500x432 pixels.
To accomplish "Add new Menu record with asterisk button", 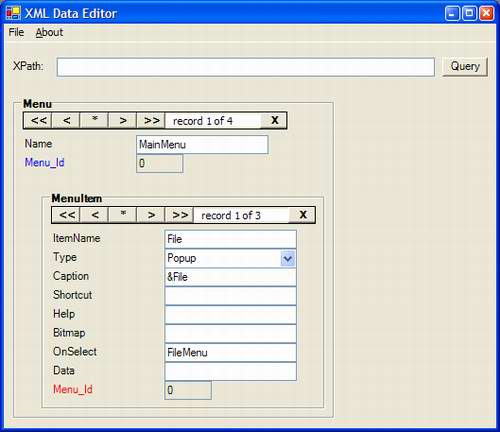I will point(94,120).
